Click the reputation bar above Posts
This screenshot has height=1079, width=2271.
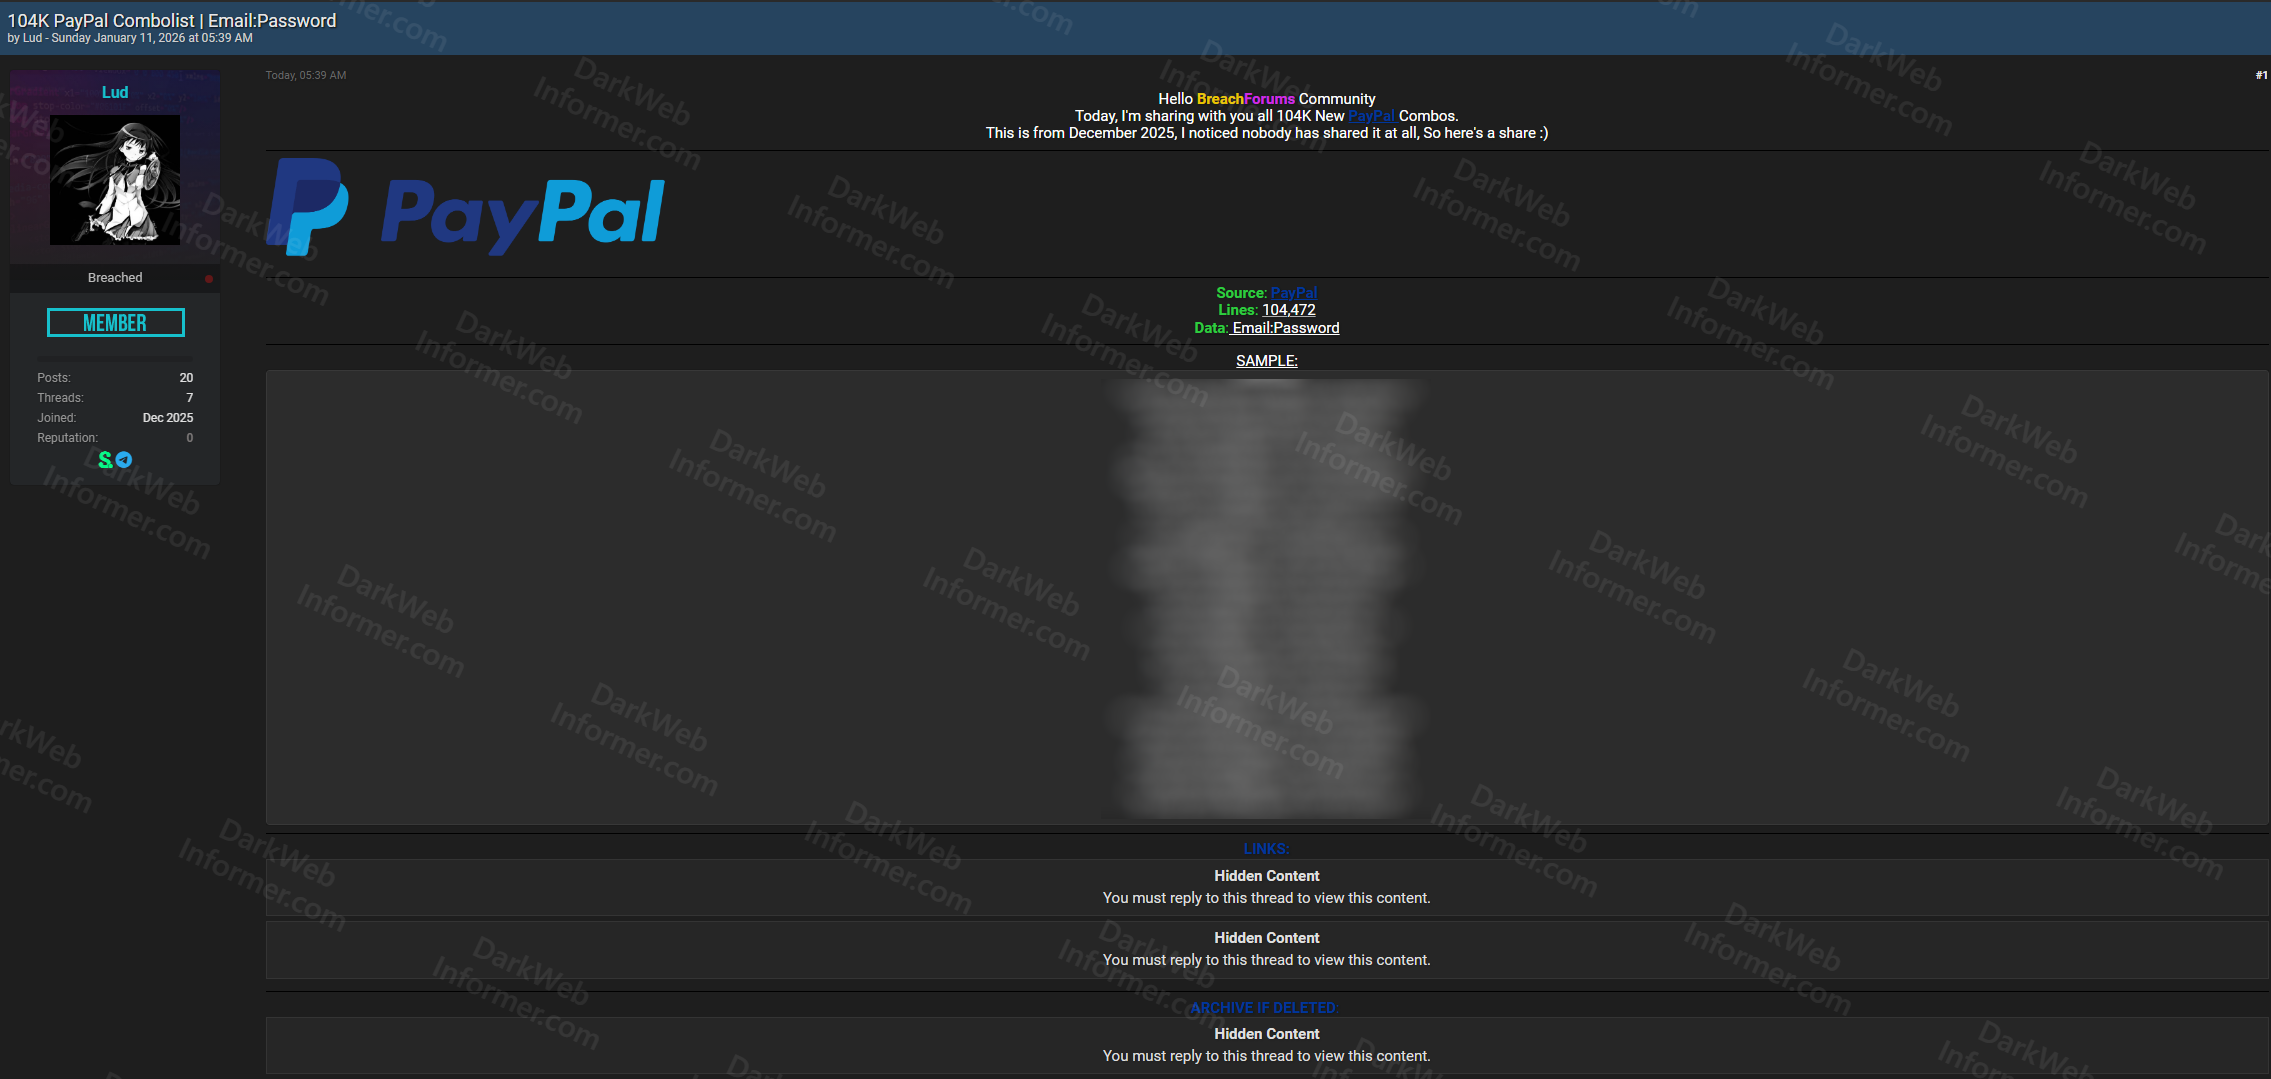(115, 357)
